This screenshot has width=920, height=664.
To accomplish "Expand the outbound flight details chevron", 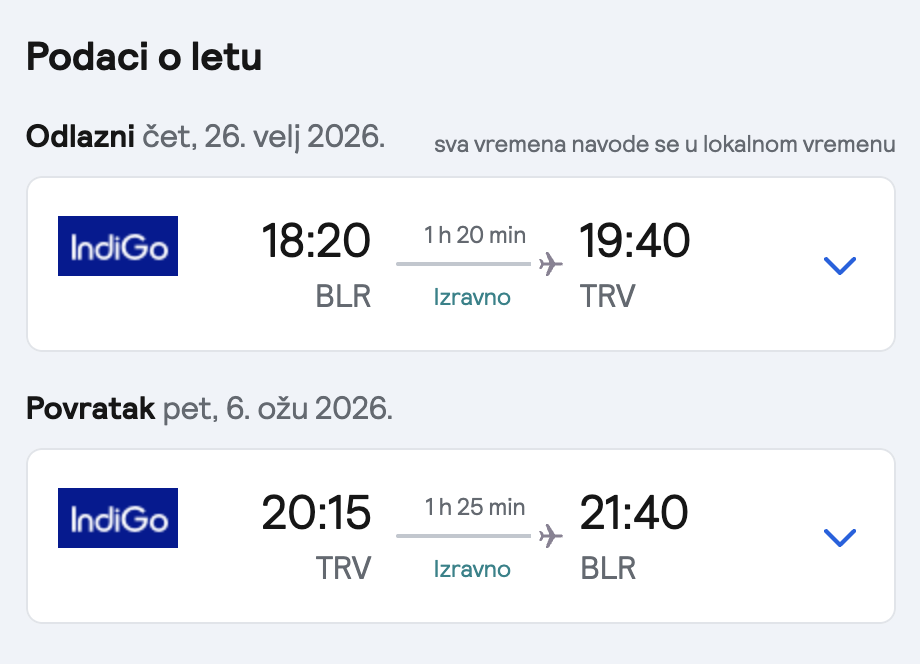I will click(839, 265).
